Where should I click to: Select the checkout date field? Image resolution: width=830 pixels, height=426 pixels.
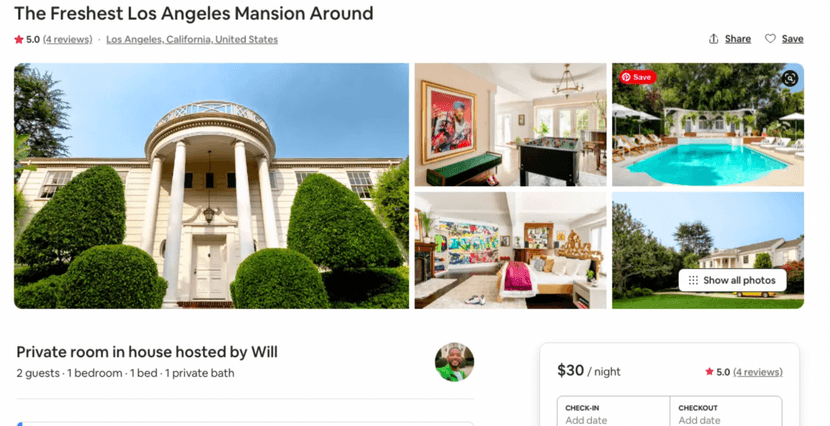[x=726, y=412]
